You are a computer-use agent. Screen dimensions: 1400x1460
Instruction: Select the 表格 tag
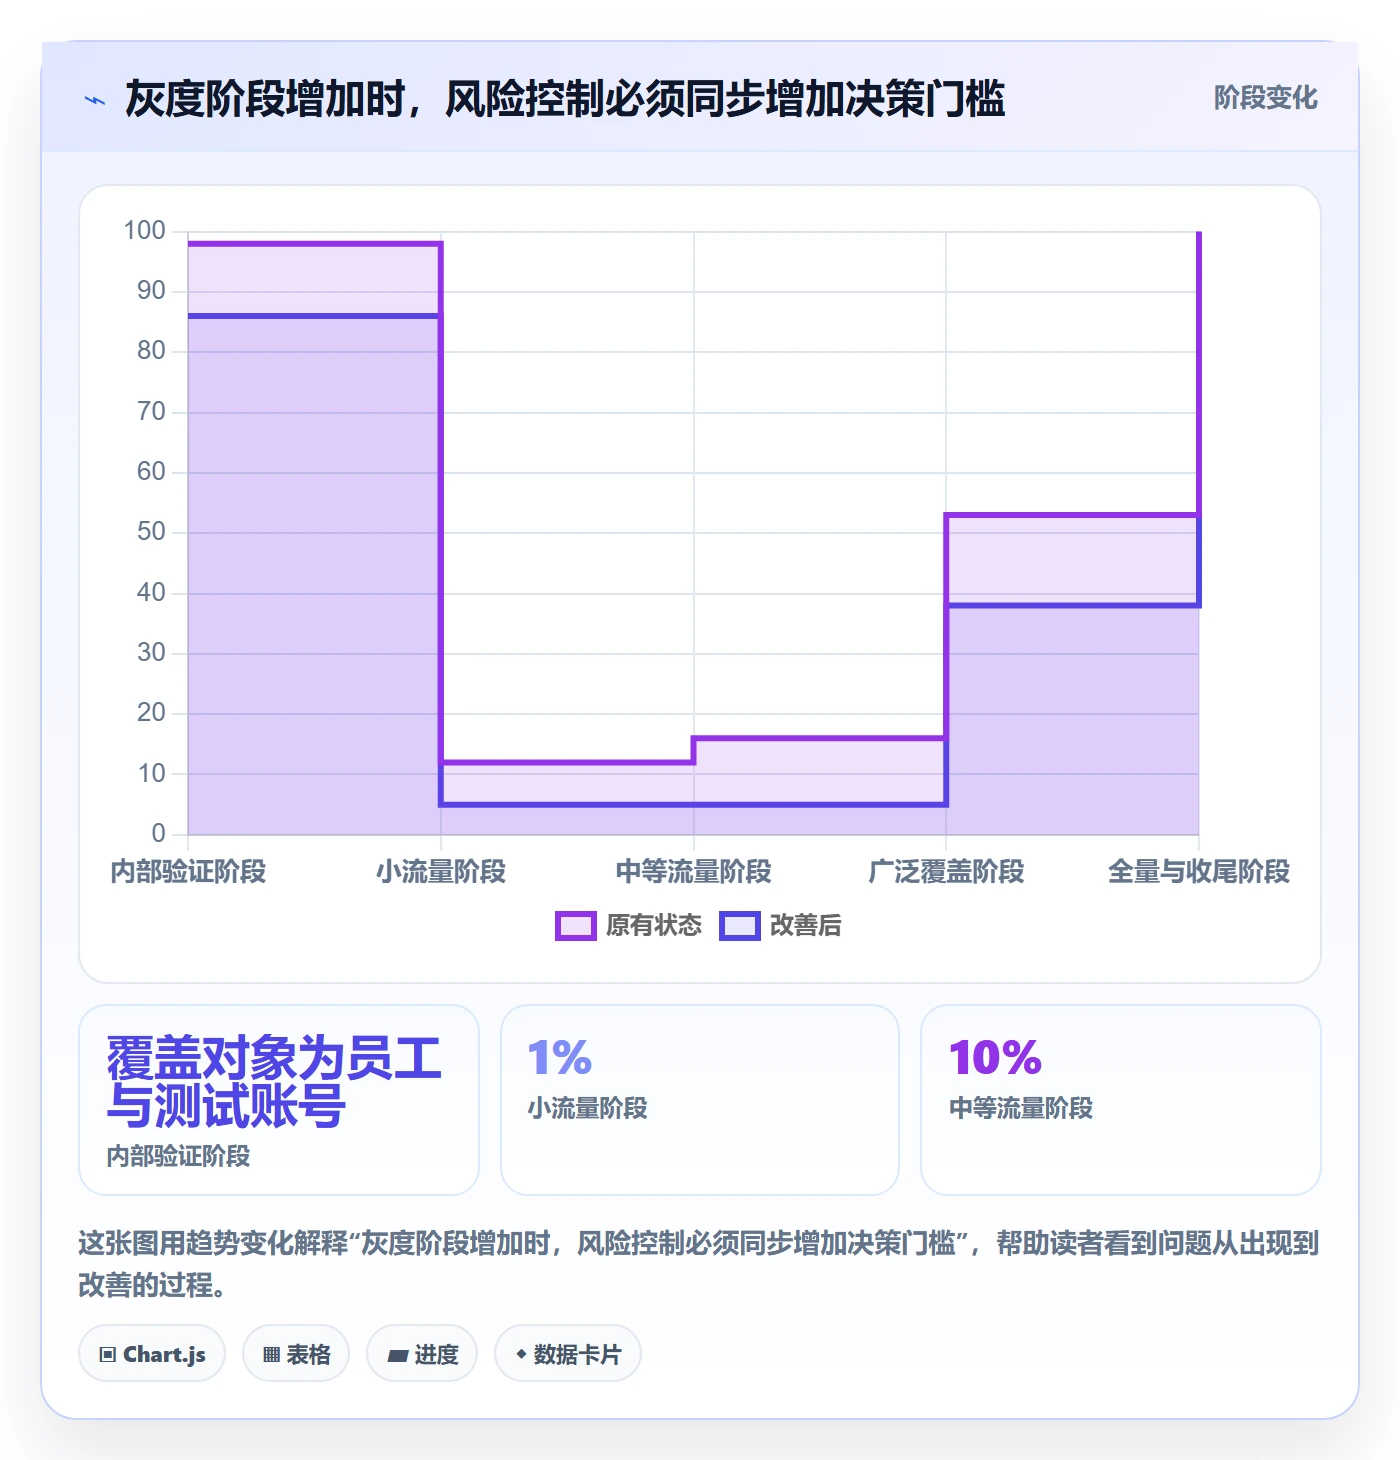[296, 1354]
